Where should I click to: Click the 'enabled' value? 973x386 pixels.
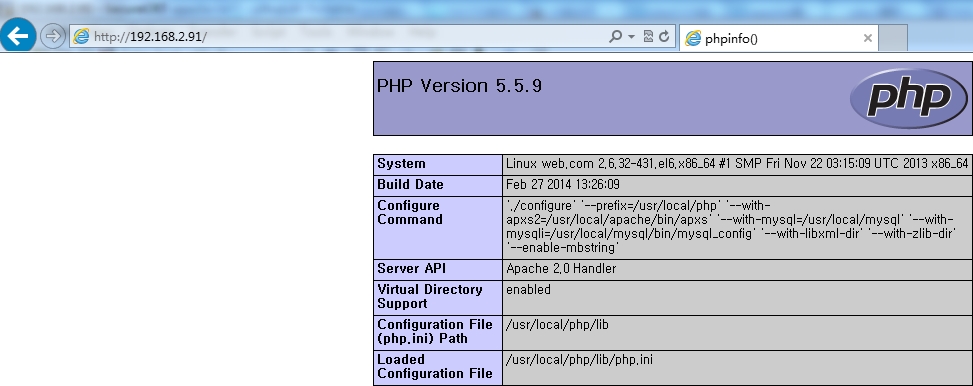[528, 290]
